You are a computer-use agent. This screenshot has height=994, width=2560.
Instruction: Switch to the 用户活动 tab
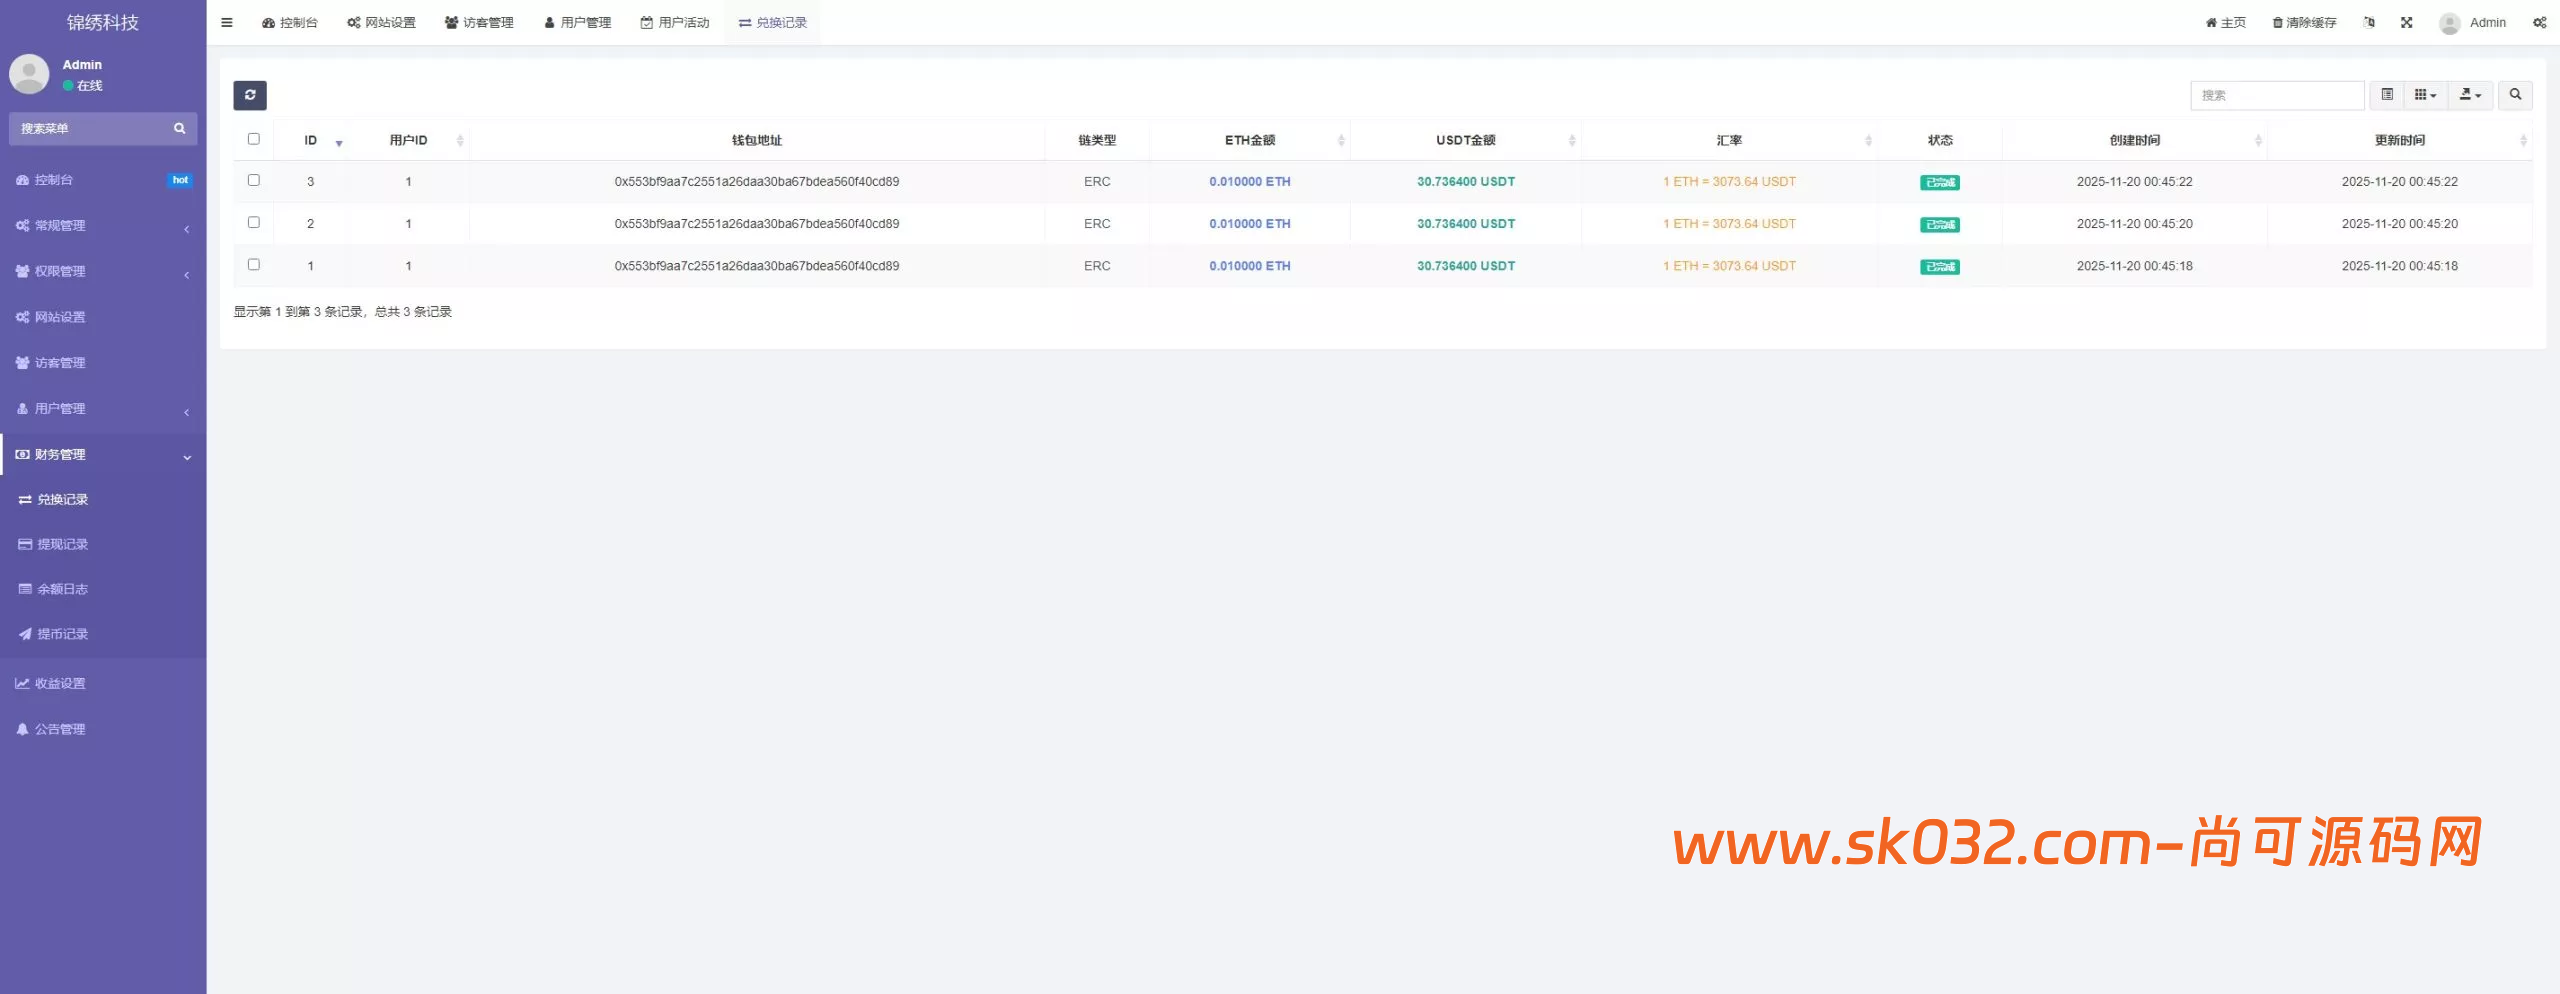[675, 22]
